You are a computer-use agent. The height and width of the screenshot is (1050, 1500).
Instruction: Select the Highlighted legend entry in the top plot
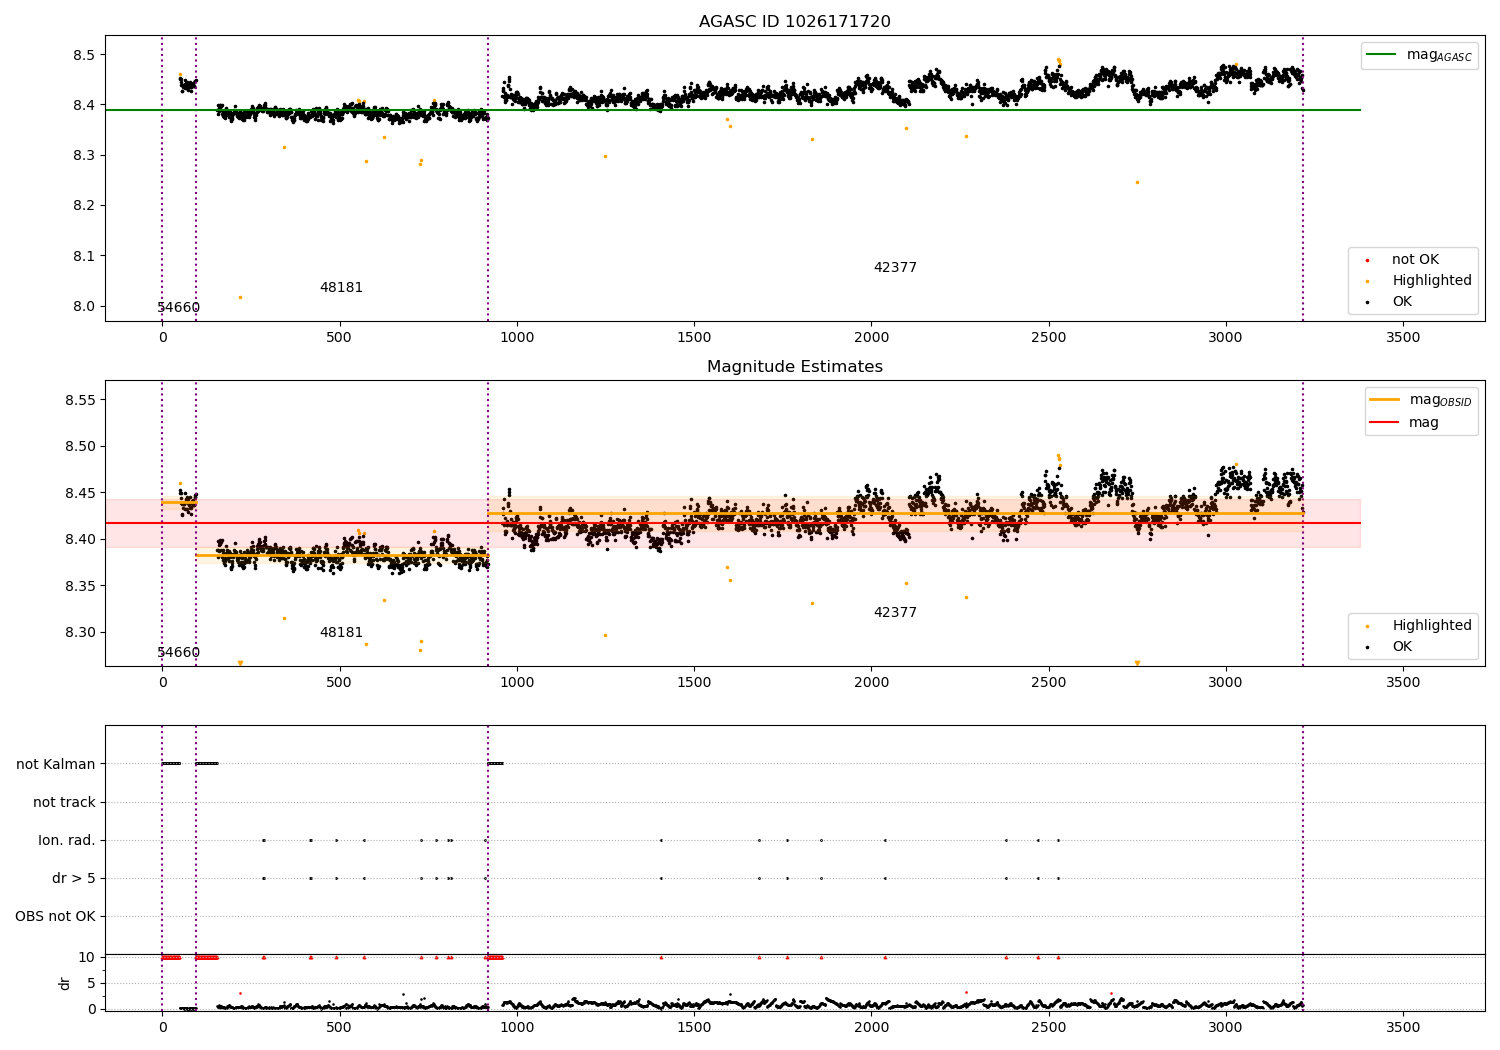(1431, 281)
